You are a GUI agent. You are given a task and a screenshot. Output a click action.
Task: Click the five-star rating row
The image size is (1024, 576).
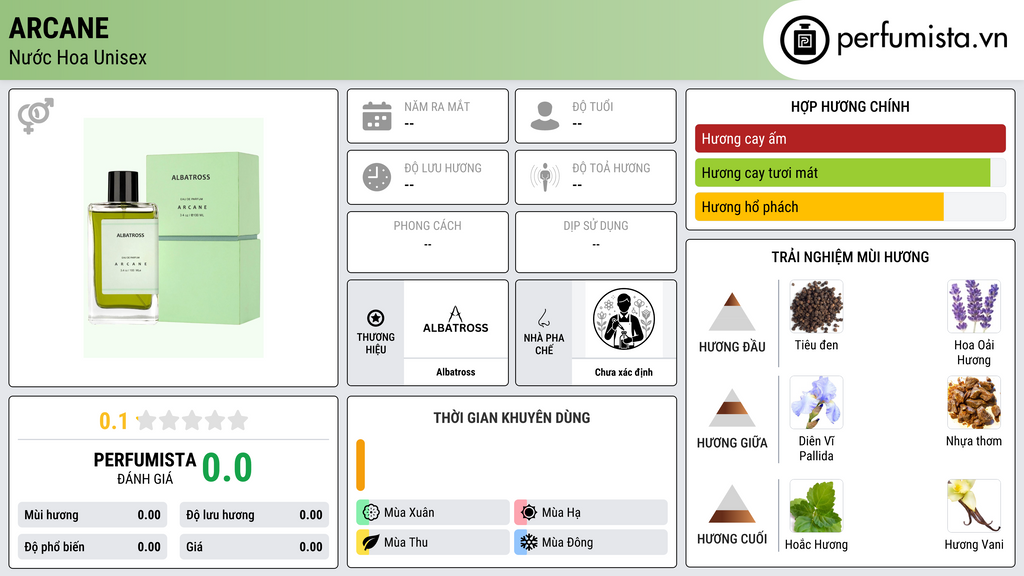coord(192,420)
